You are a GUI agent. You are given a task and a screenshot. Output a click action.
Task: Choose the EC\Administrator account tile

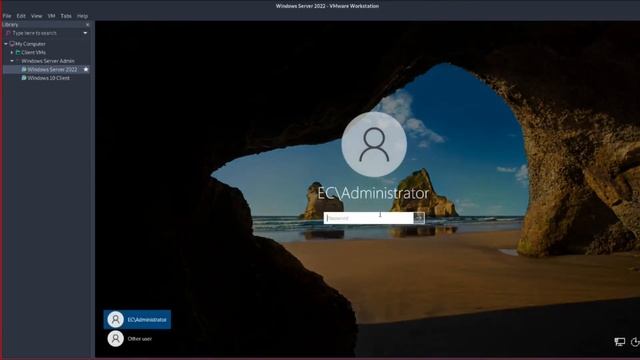click(x=137, y=319)
